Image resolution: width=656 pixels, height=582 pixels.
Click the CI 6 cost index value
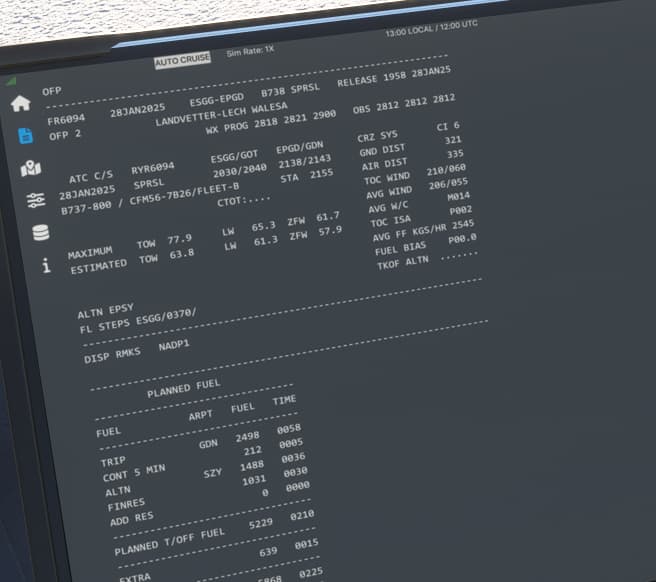(448, 126)
